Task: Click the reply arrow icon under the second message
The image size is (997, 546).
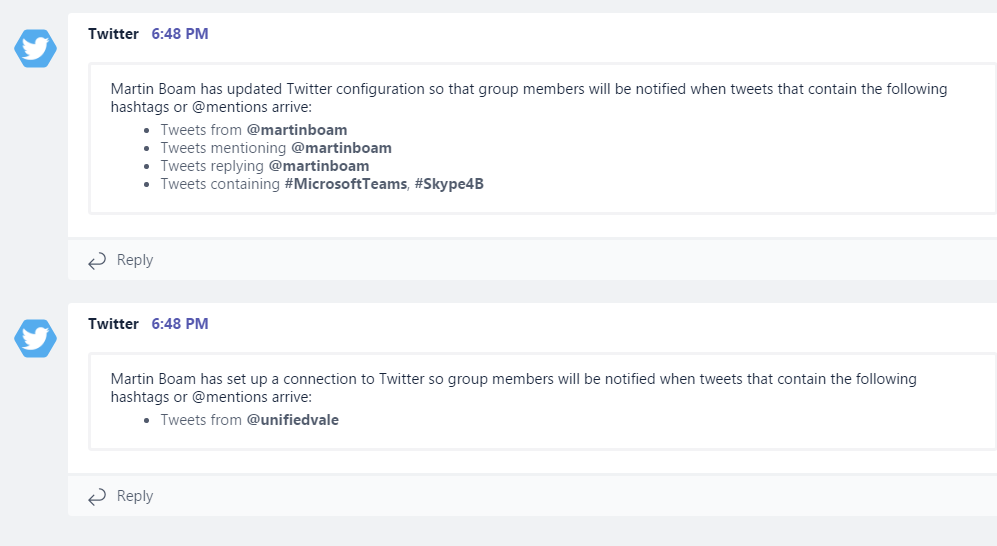Action: (x=97, y=497)
